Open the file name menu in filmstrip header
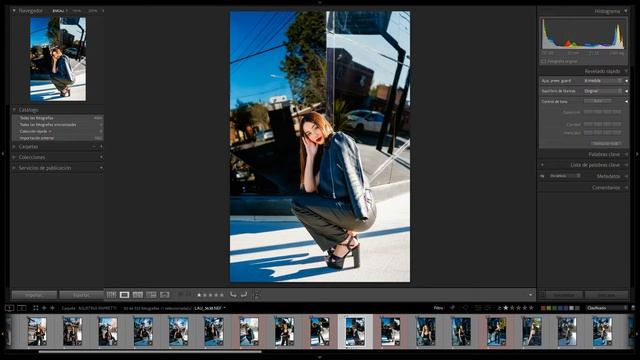The height and width of the screenshot is (360, 640). click(209, 308)
